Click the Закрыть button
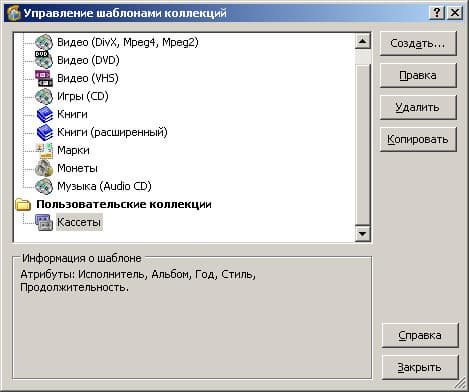Viewport: 469px width, 392px height. (420, 367)
